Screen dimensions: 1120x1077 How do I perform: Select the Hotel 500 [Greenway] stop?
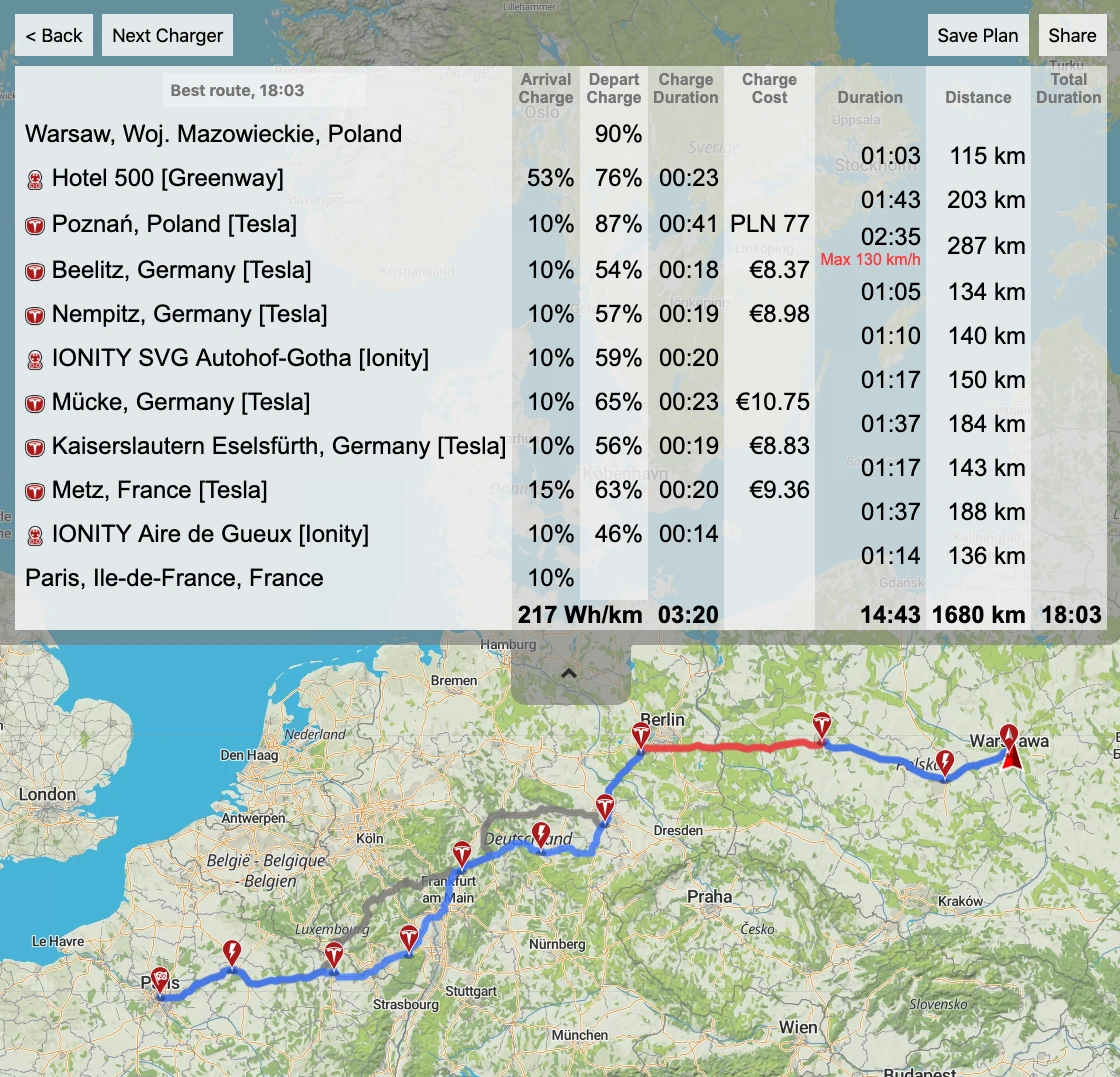coord(167,178)
